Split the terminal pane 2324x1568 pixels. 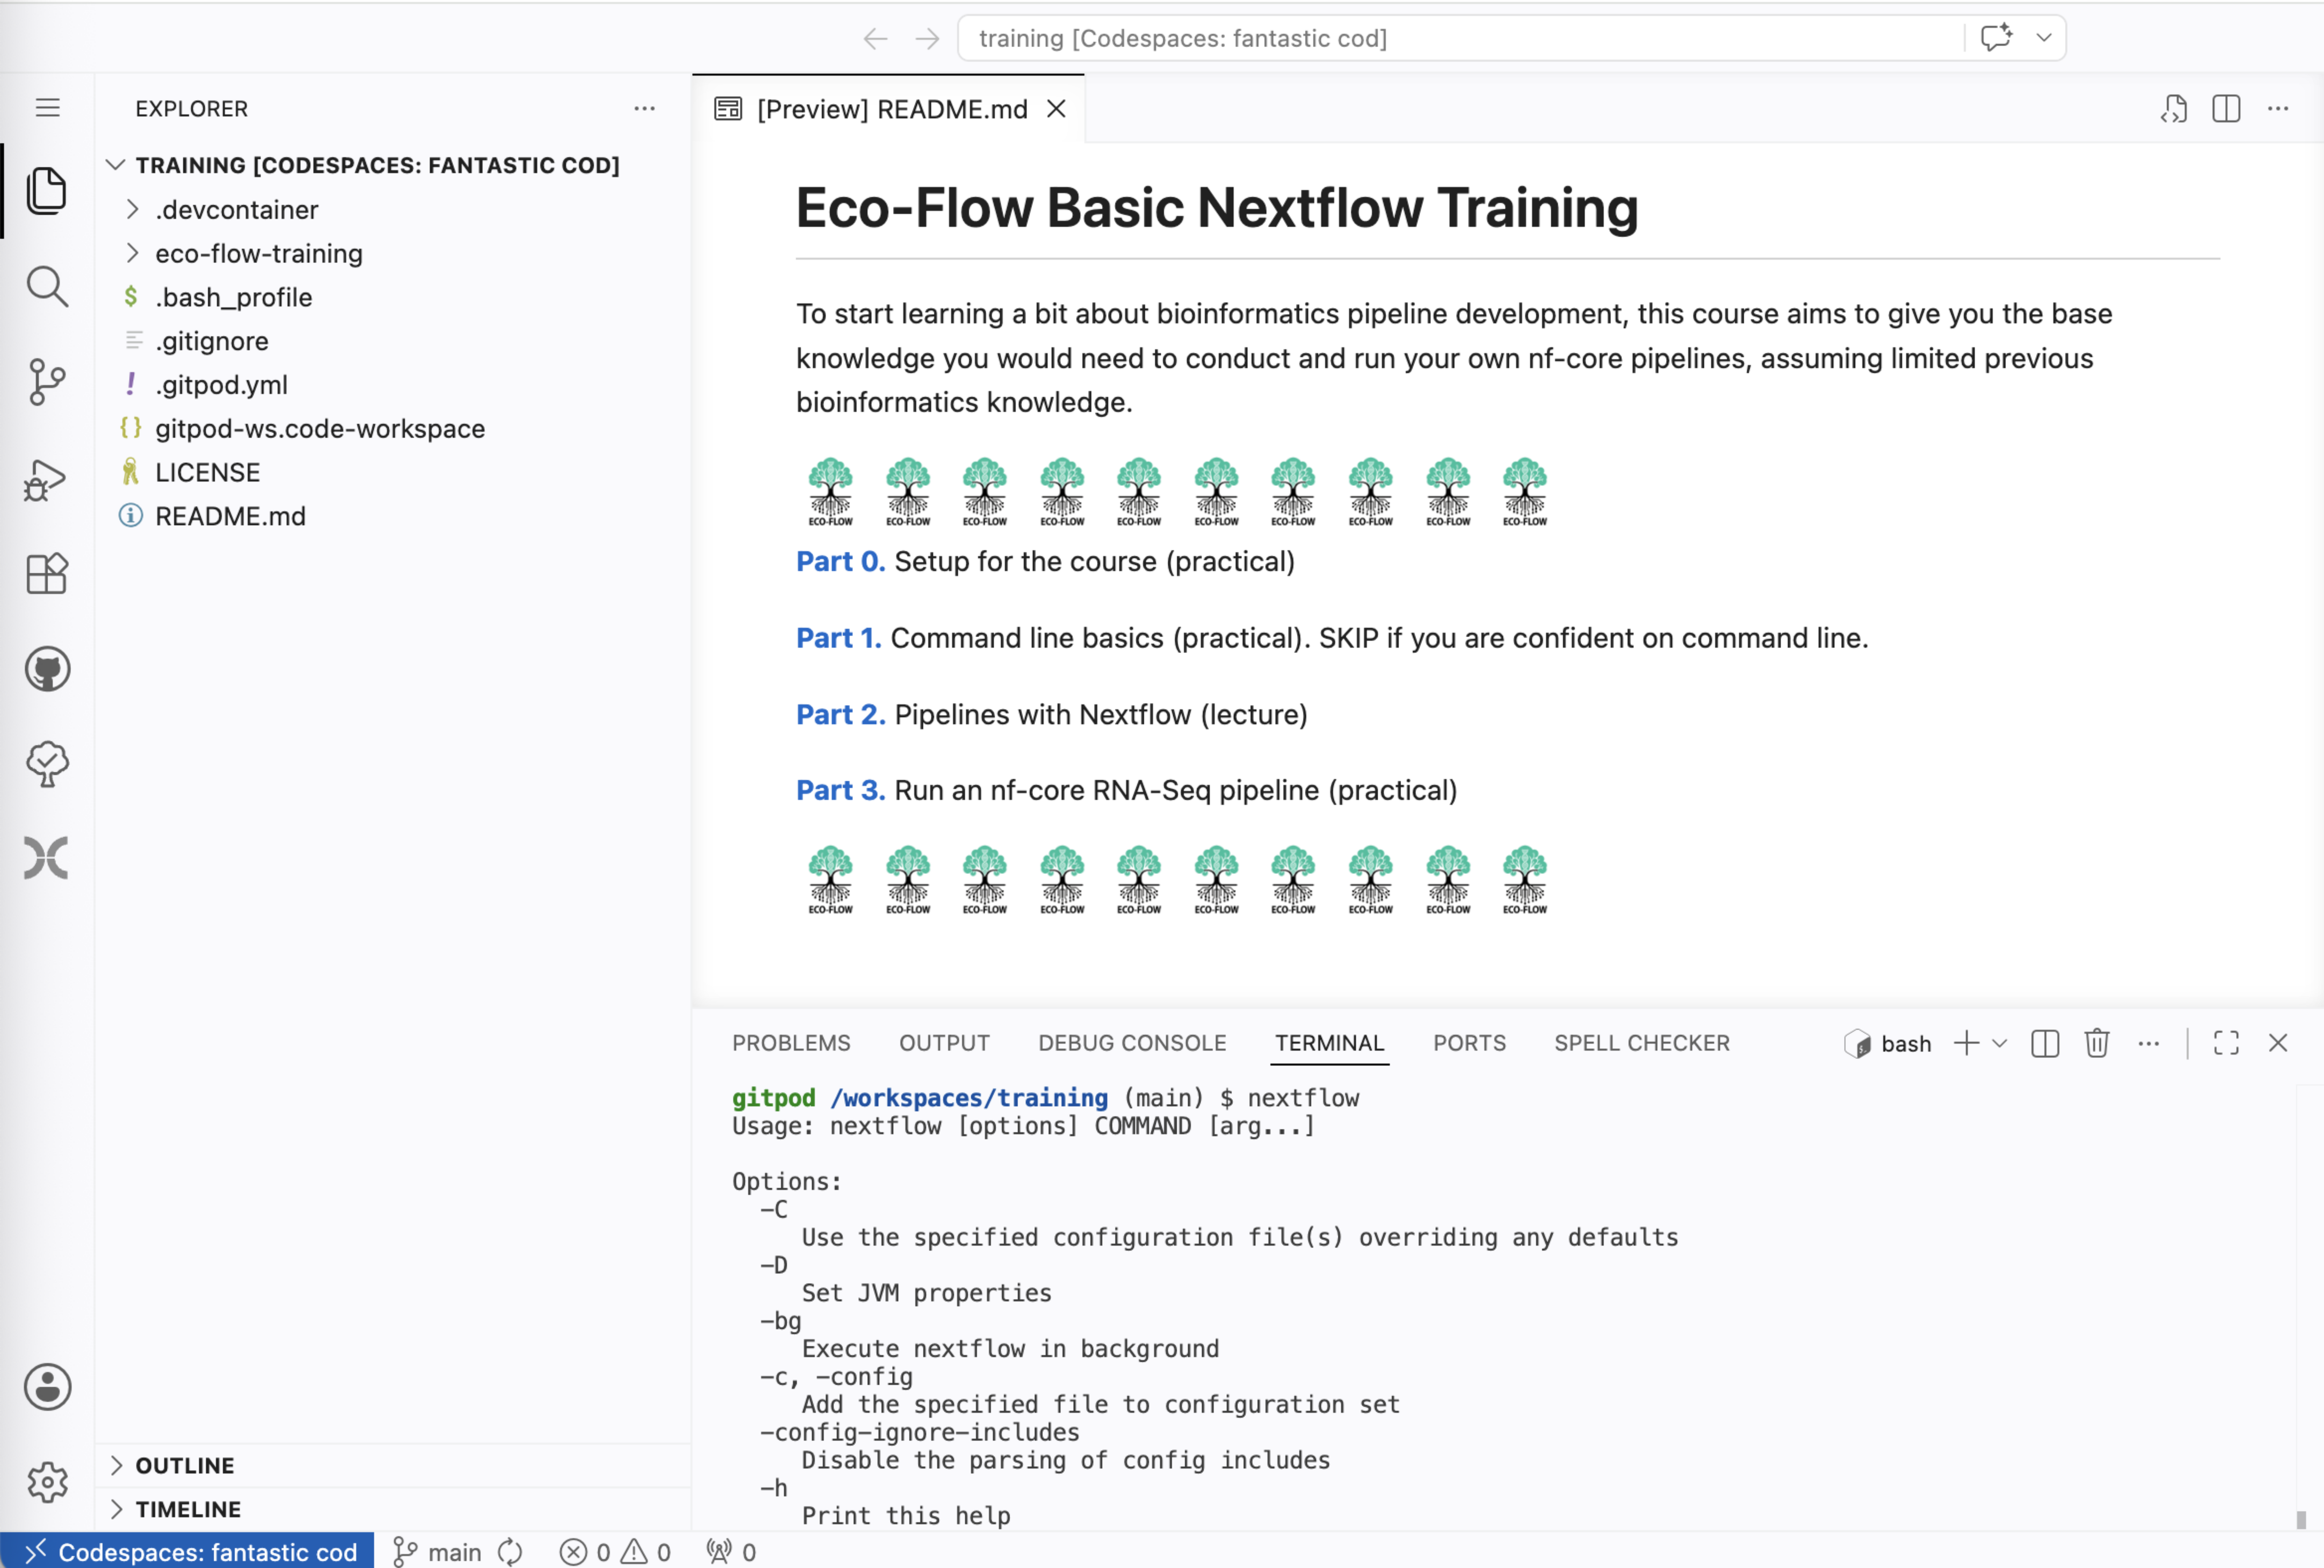[x=2045, y=1044]
